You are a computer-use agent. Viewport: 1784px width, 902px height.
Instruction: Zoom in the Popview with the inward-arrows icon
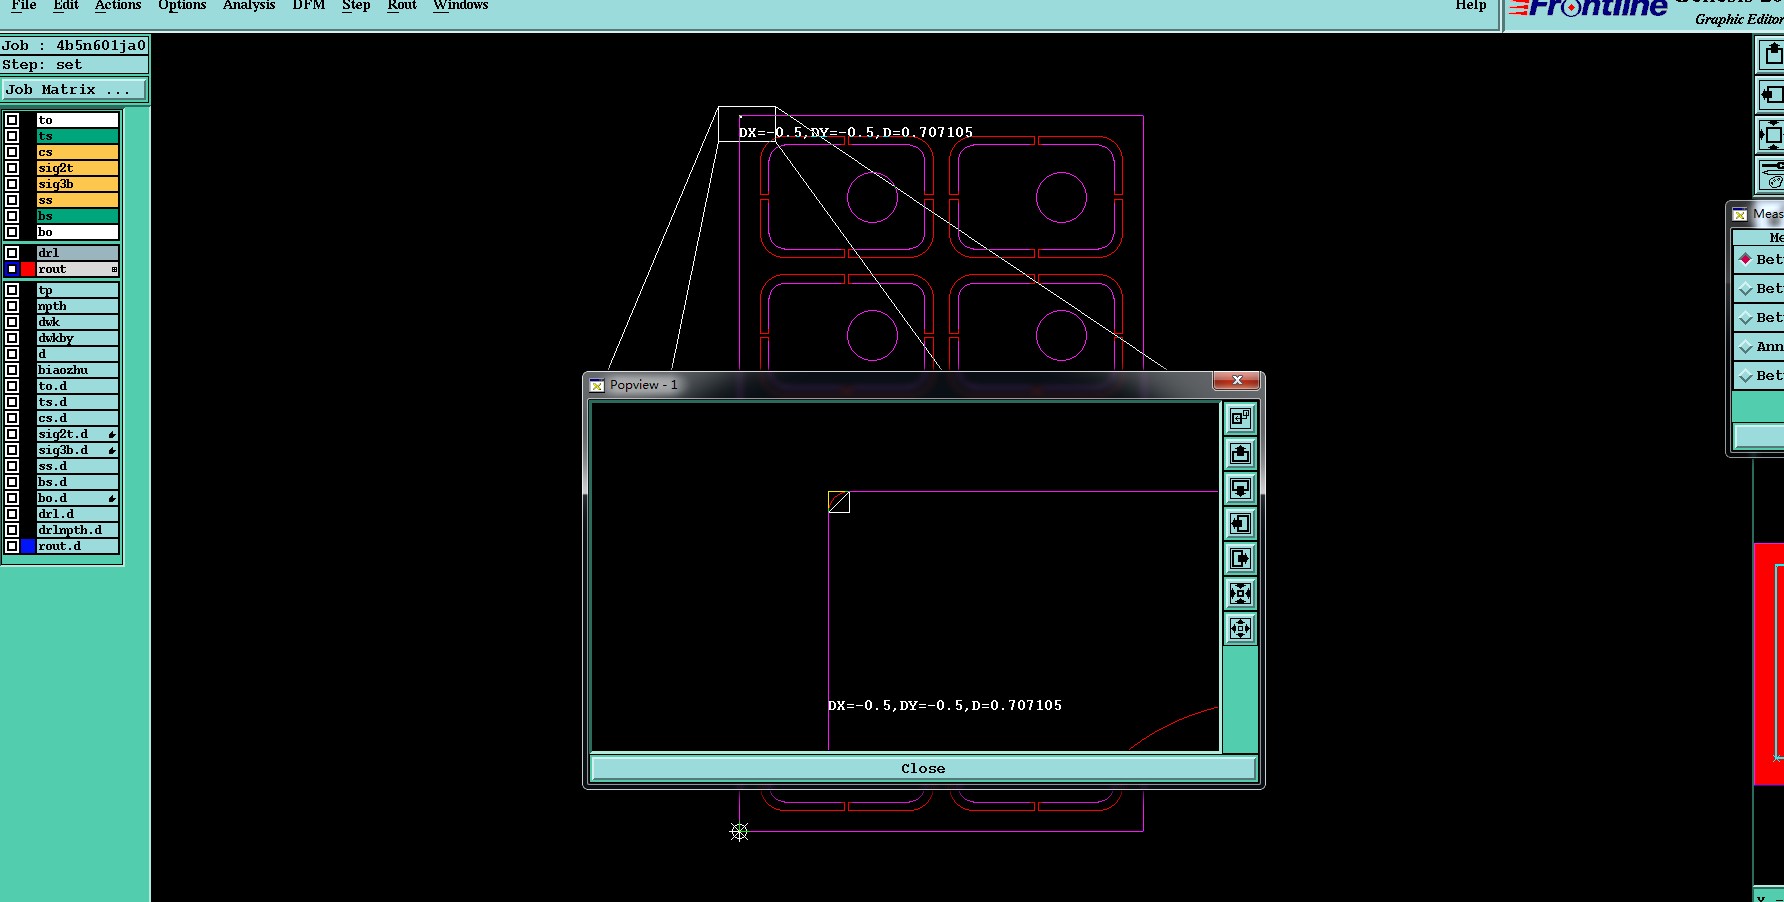tap(1240, 594)
